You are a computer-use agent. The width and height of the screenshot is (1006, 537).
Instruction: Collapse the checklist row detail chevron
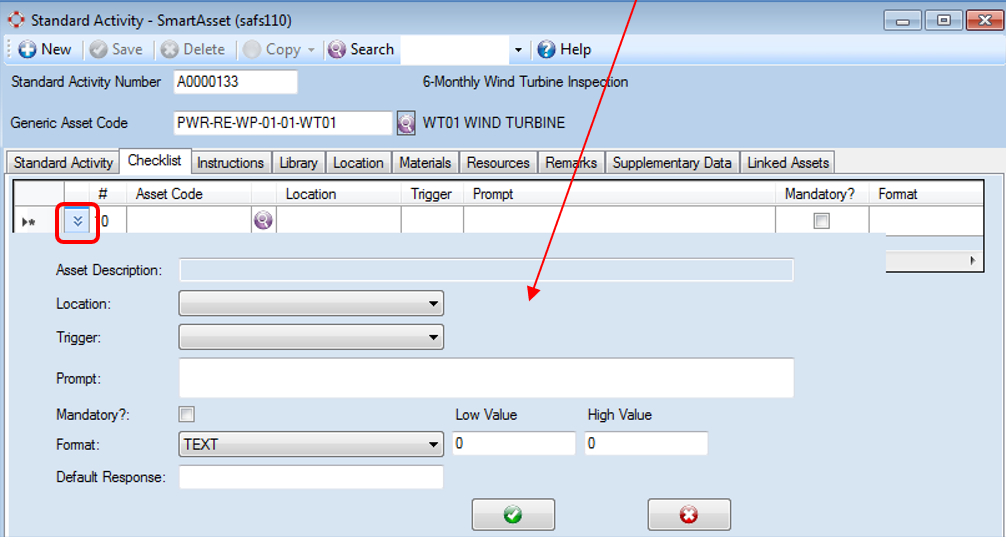point(78,221)
